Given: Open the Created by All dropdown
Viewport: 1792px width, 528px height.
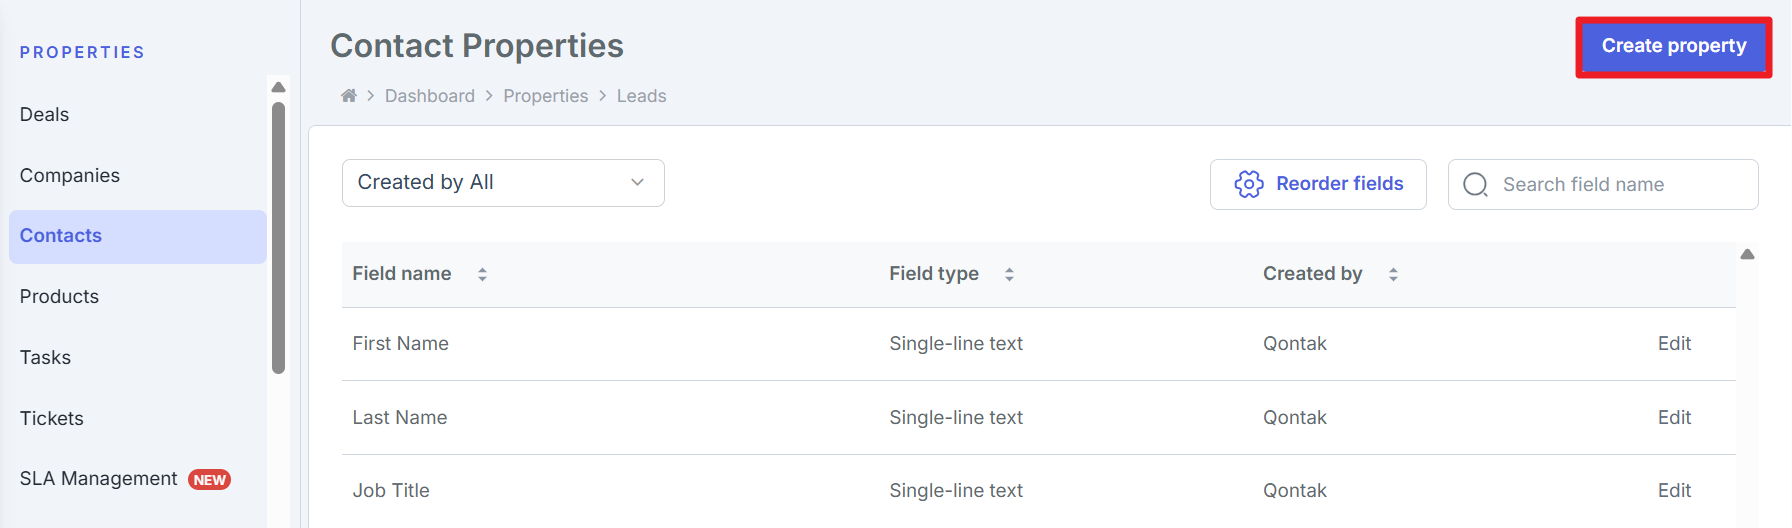Looking at the screenshot, I should (503, 183).
